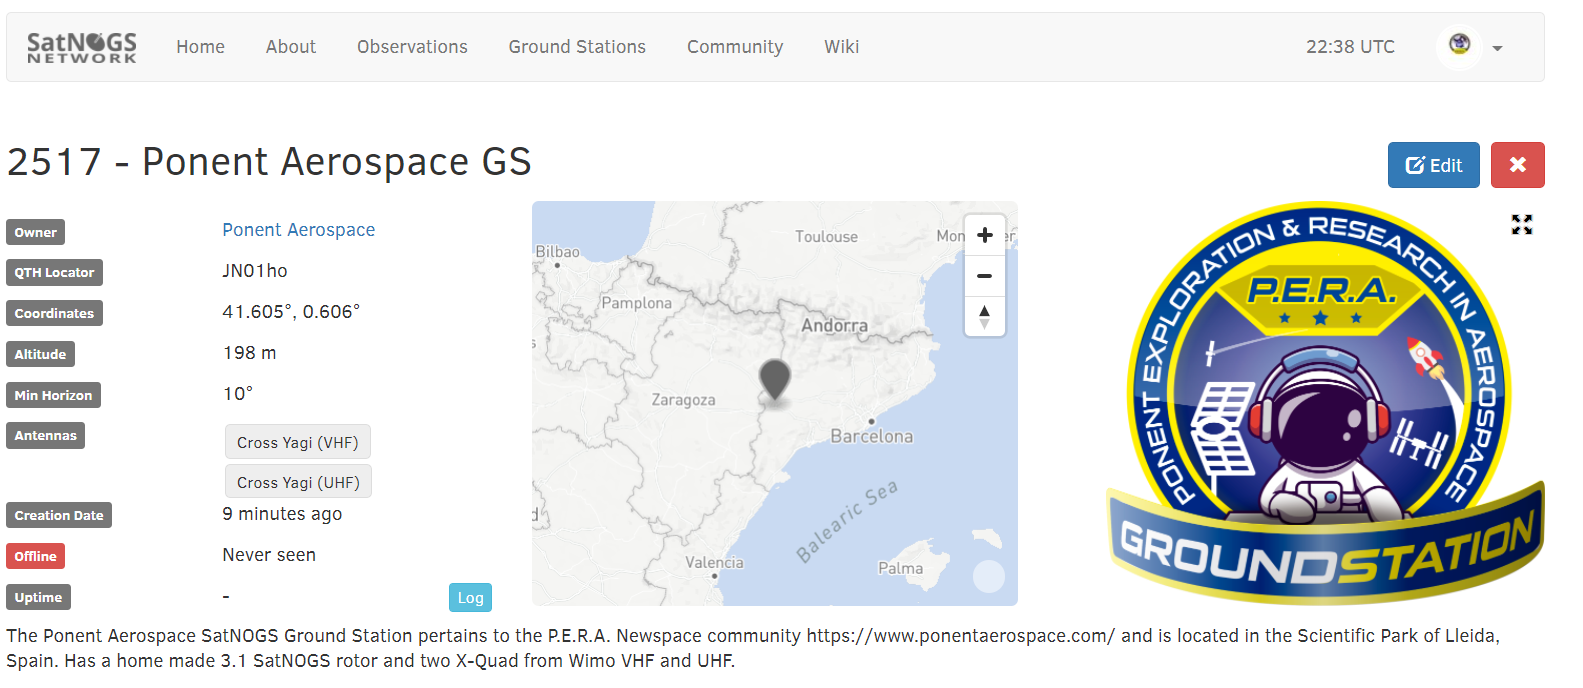Zoom out on the map
This screenshot has width=1583, height=688.
click(985, 276)
